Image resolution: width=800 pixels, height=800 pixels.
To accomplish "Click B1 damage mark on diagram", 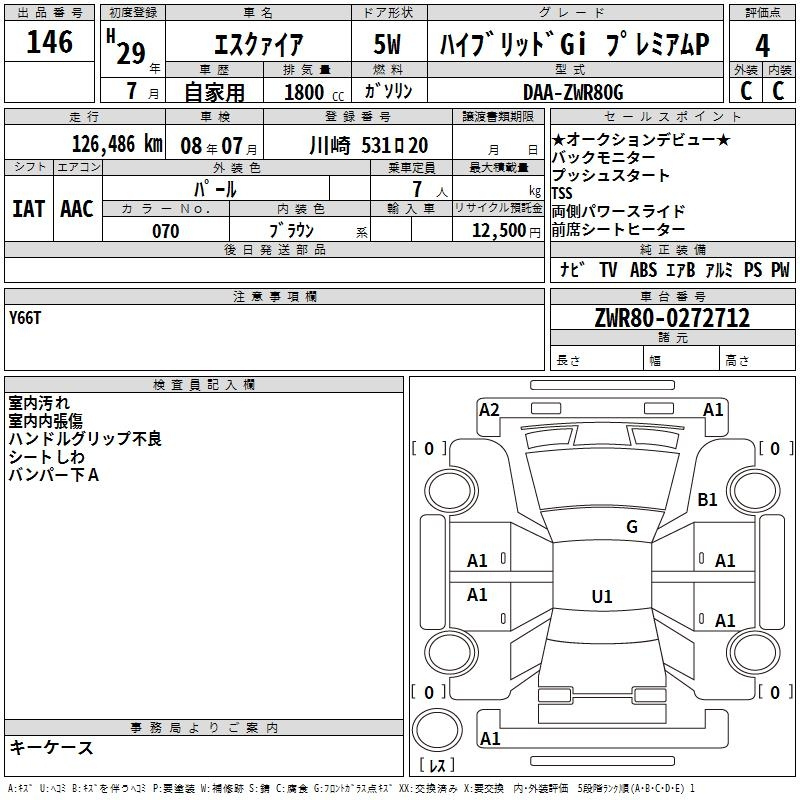I will tap(707, 499).
